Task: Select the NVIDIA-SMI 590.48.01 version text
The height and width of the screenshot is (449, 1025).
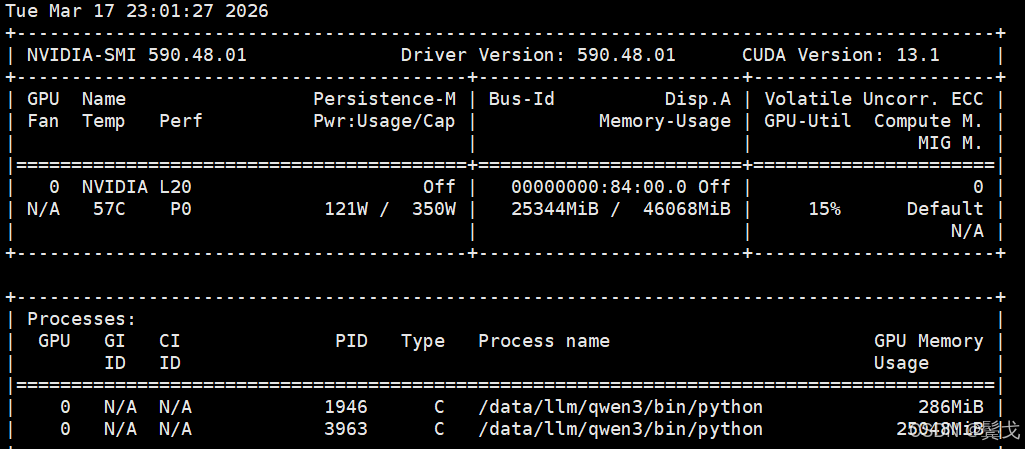Action: click(137, 55)
